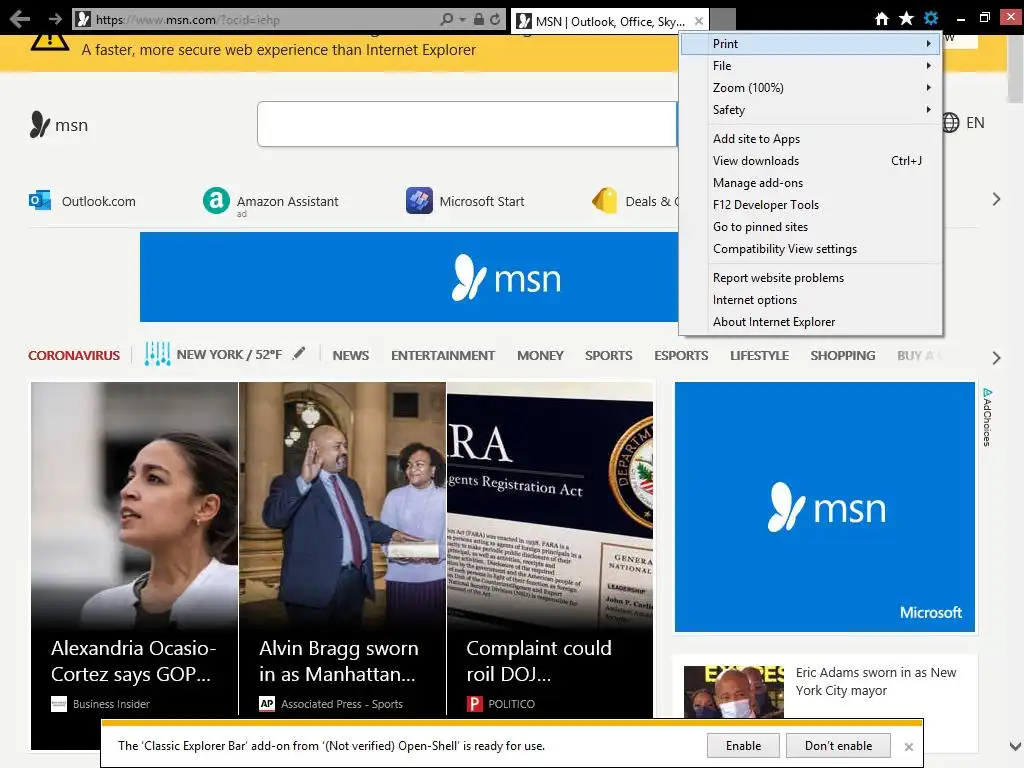
Task: Open the Home page icon
Action: (882, 19)
